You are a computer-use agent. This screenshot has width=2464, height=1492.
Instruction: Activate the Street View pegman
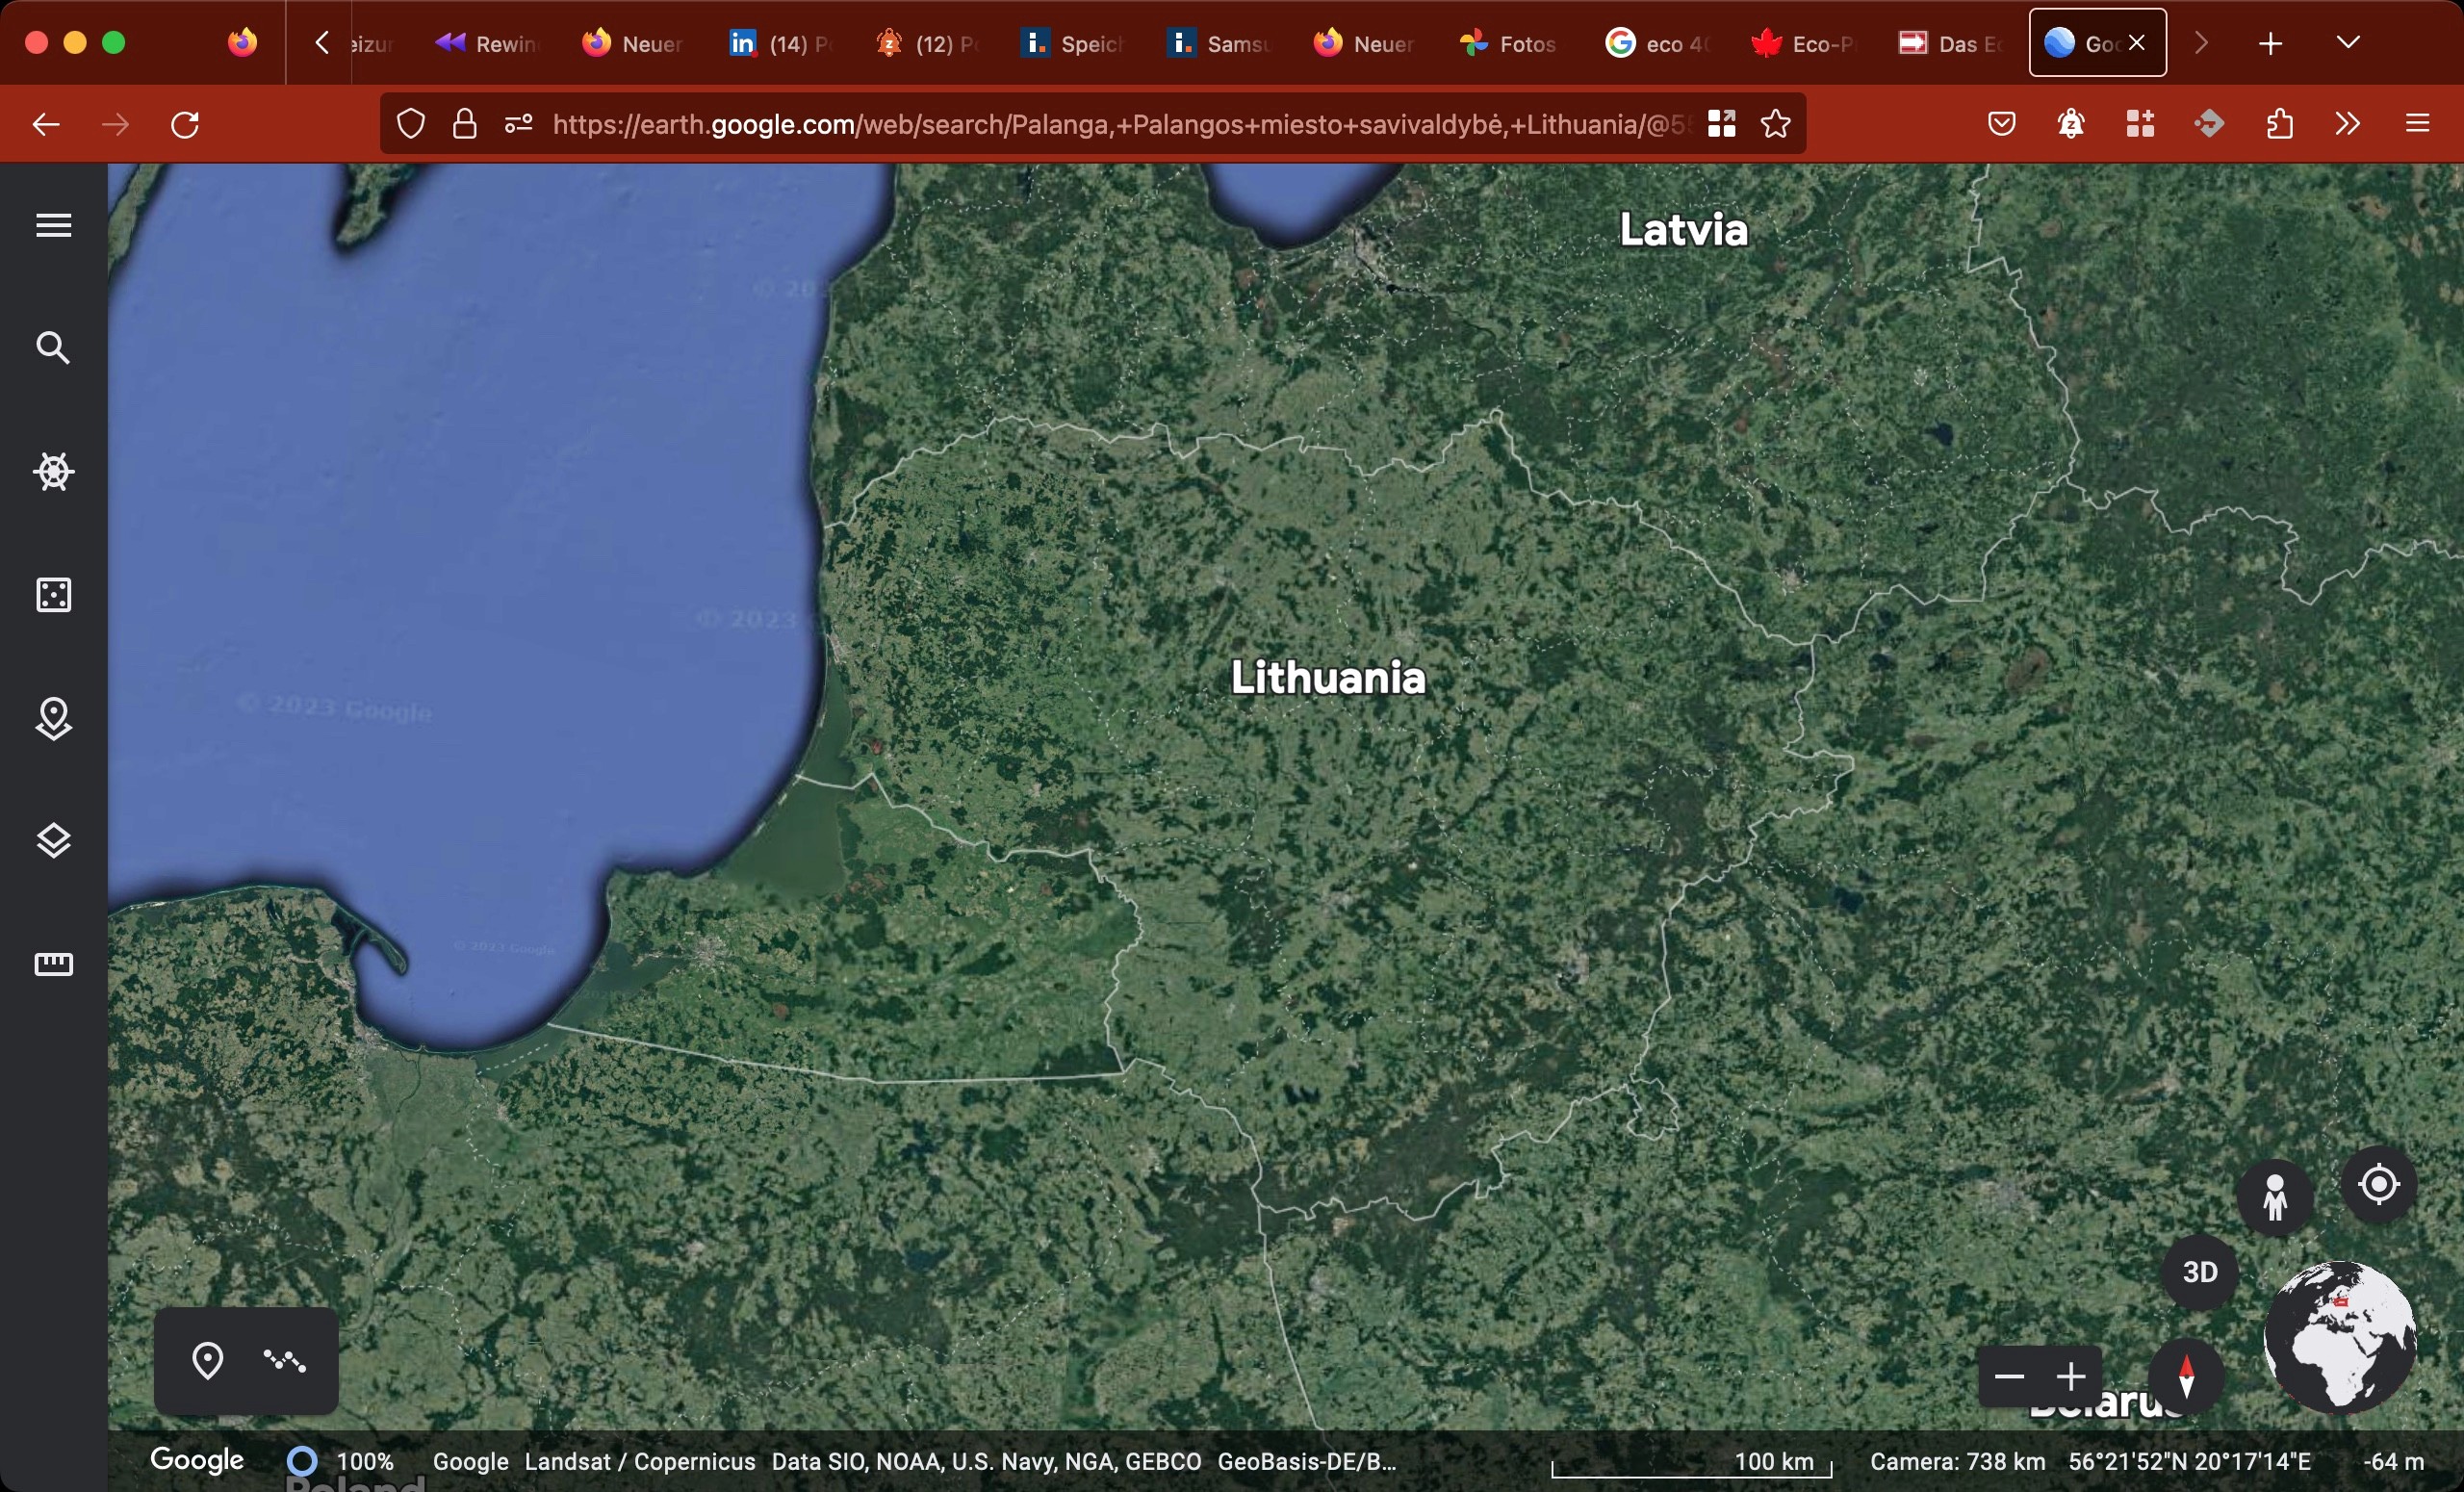click(x=2276, y=1197)
